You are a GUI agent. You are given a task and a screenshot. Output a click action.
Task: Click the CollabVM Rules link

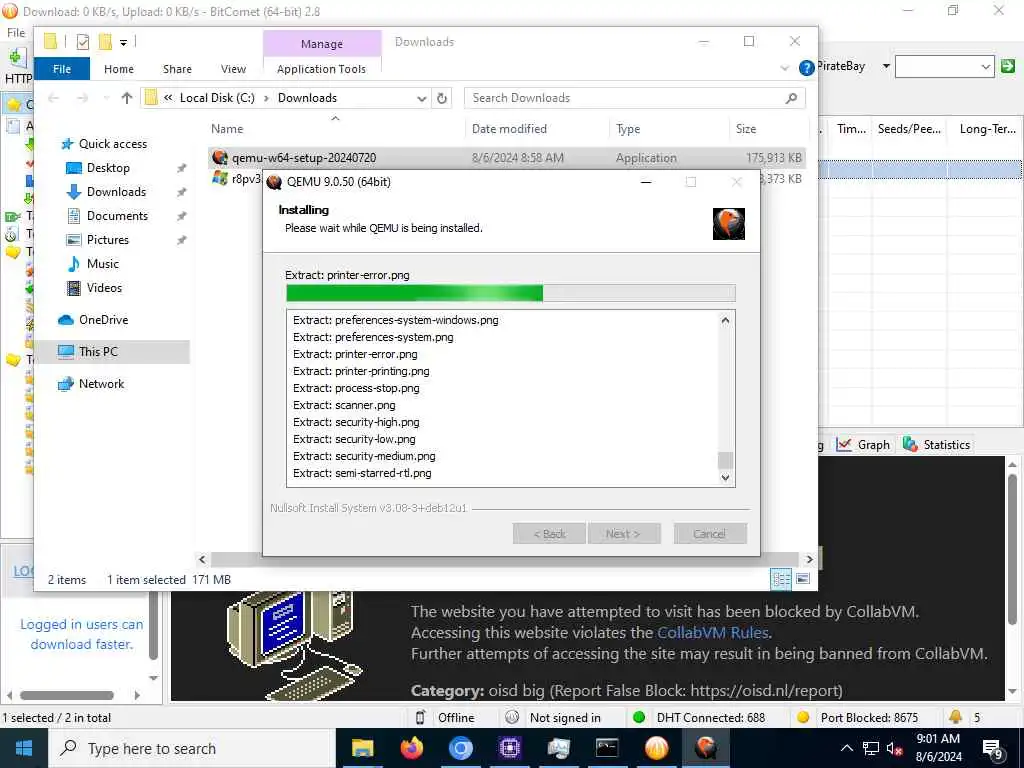(x=712, y=633)
